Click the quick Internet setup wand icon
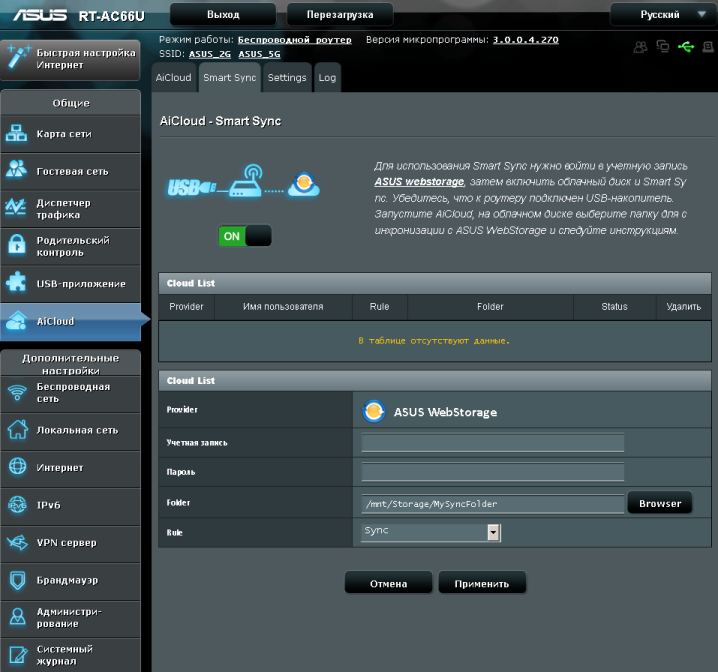 click(18, 57)
